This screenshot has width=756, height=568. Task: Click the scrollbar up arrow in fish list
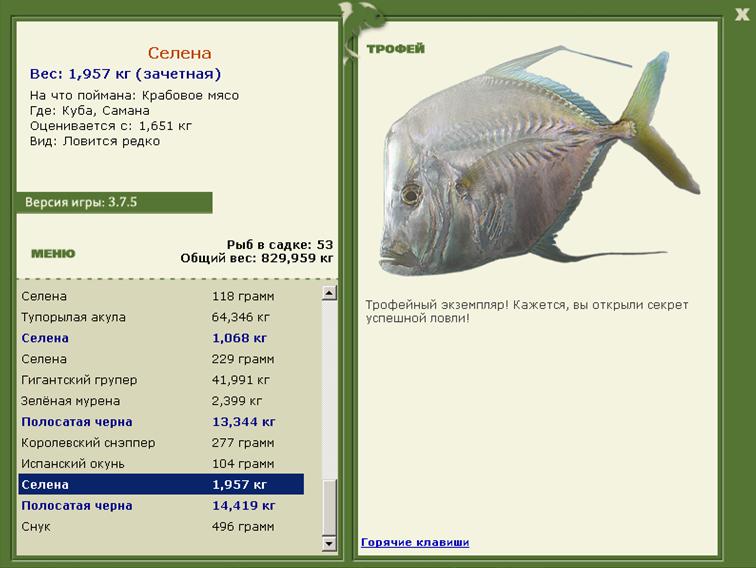click(328, 293)
